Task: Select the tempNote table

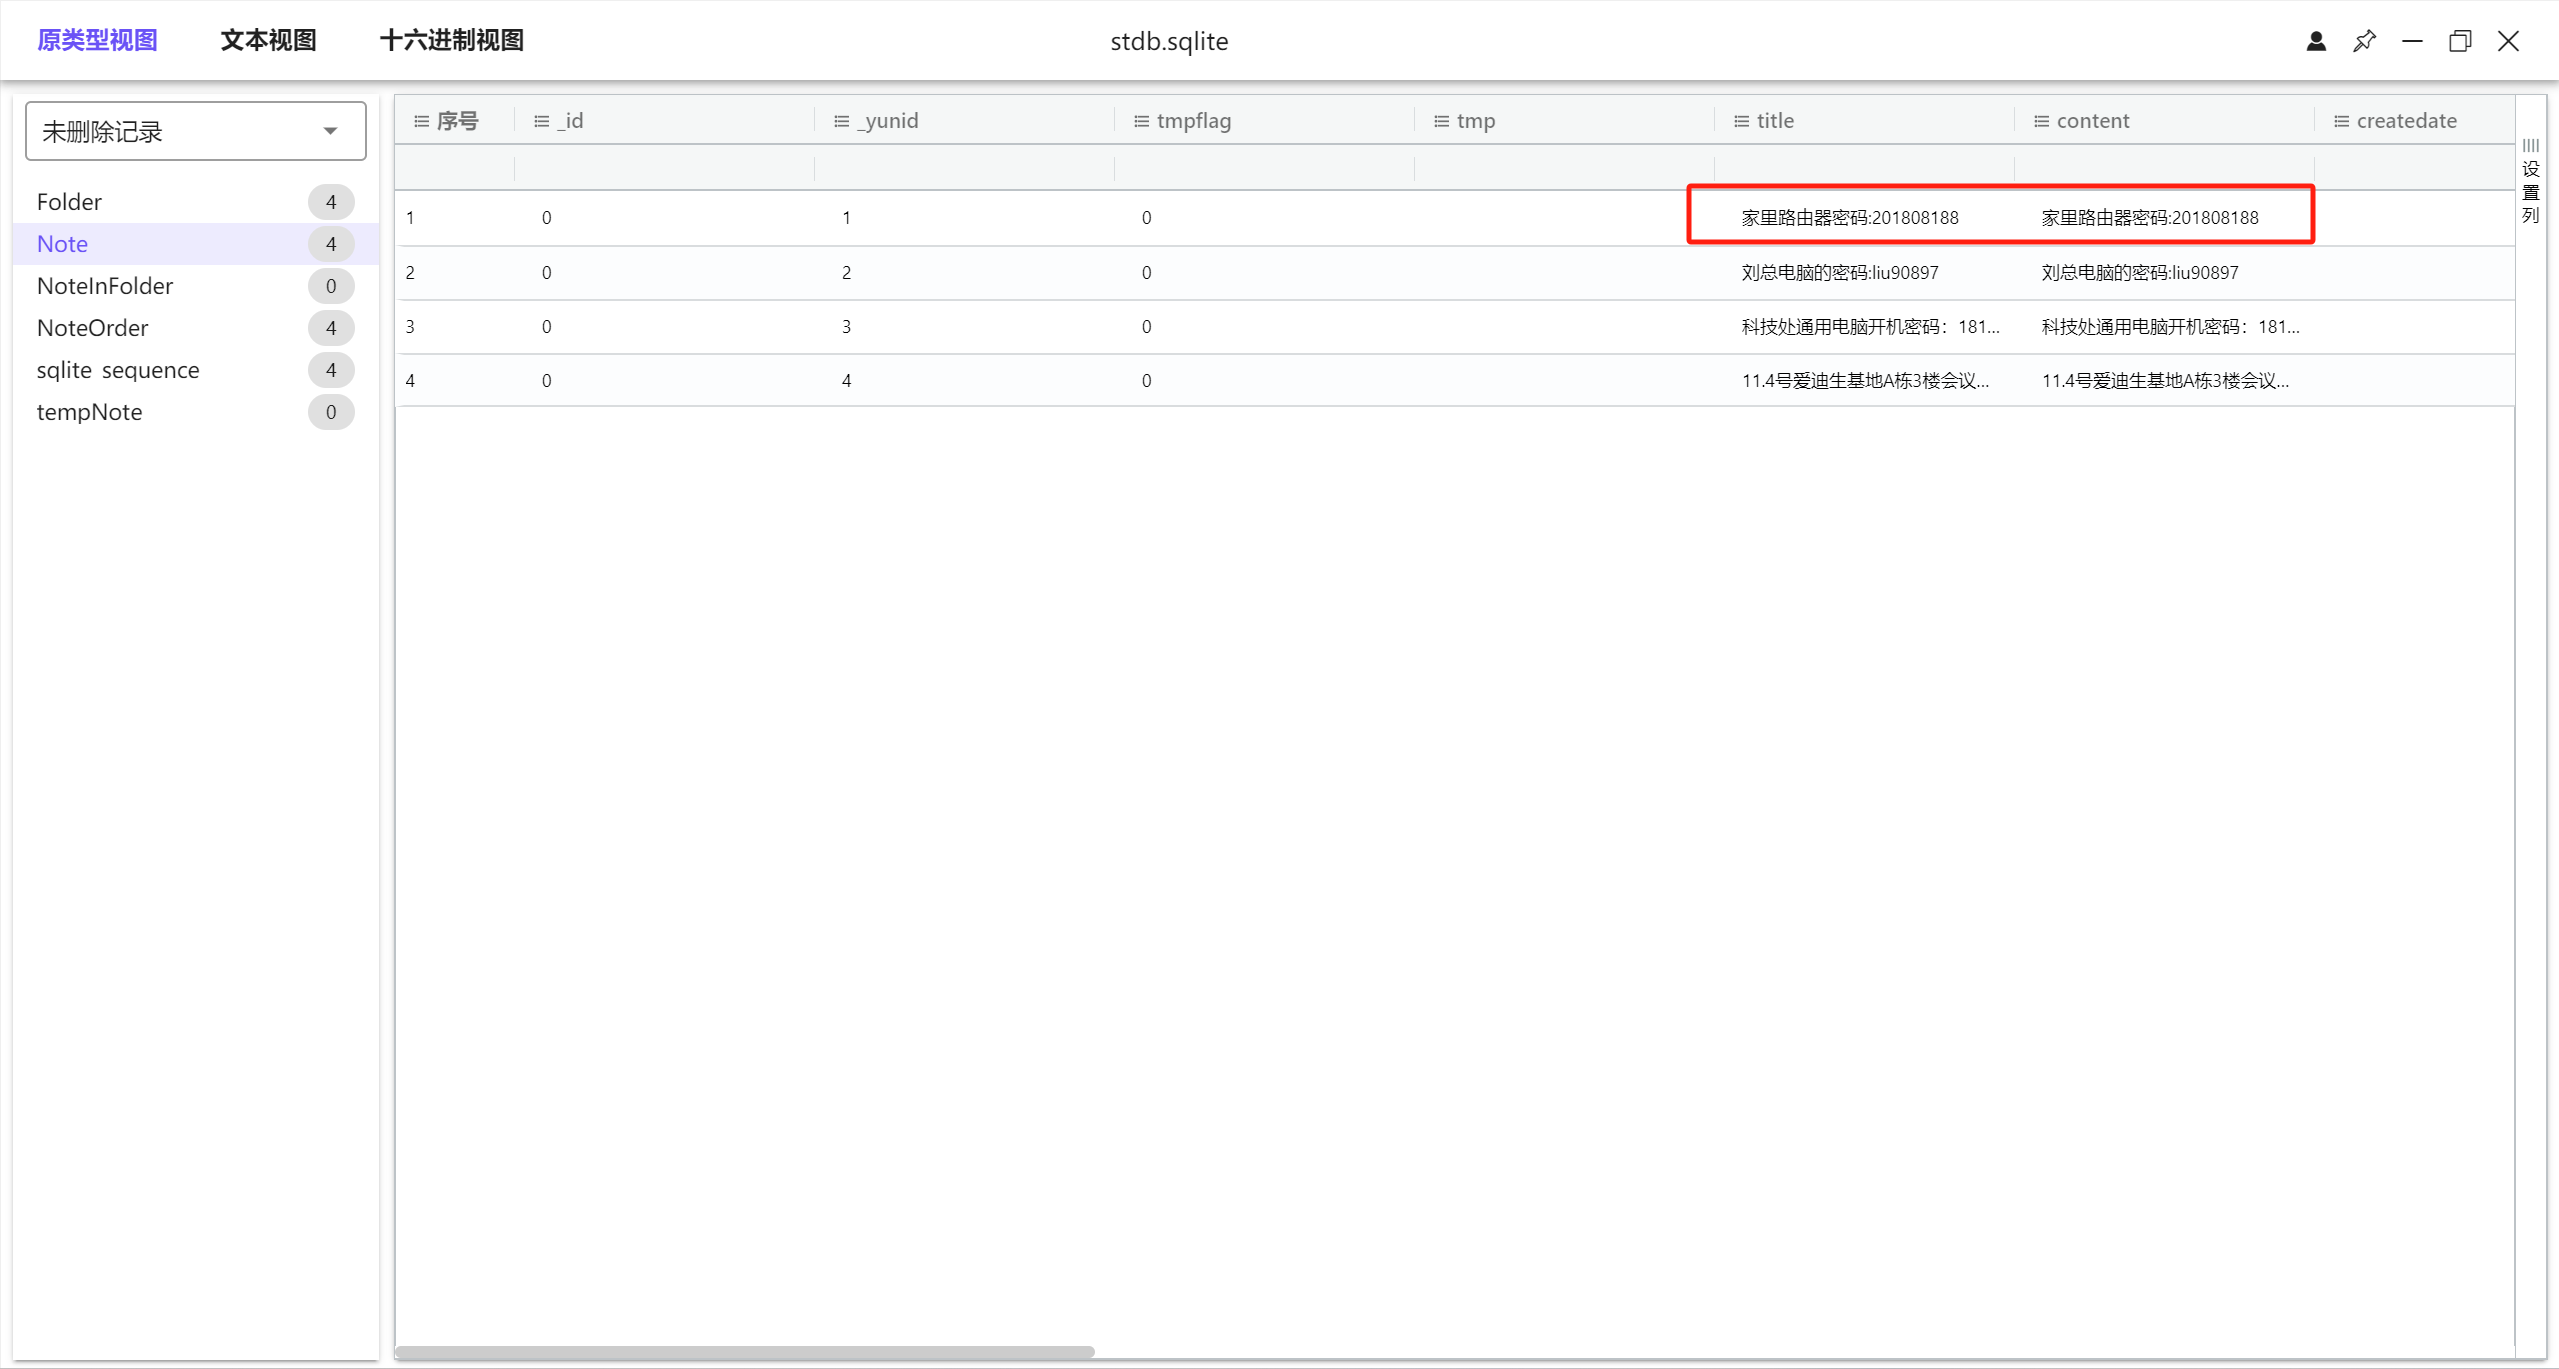Action: pyautogui.click(x=89, y=412)
